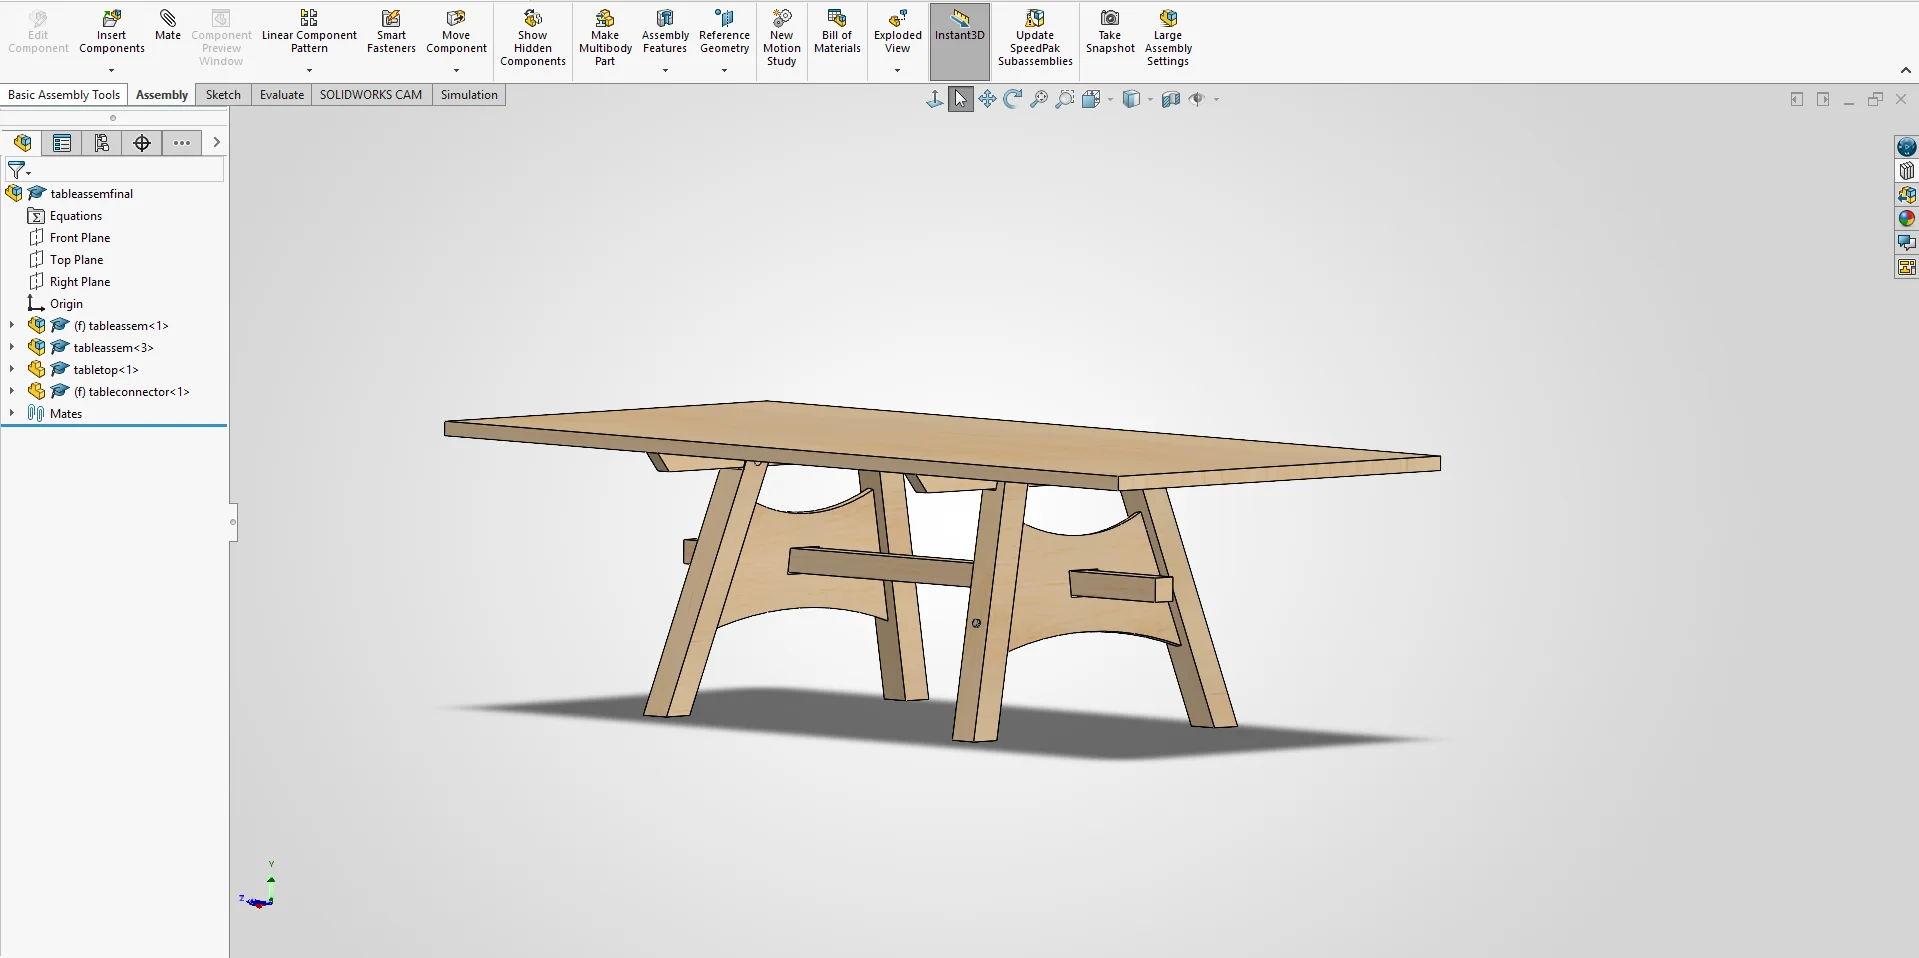
Task: Expand the Mates folder
Action: [12, 413]
